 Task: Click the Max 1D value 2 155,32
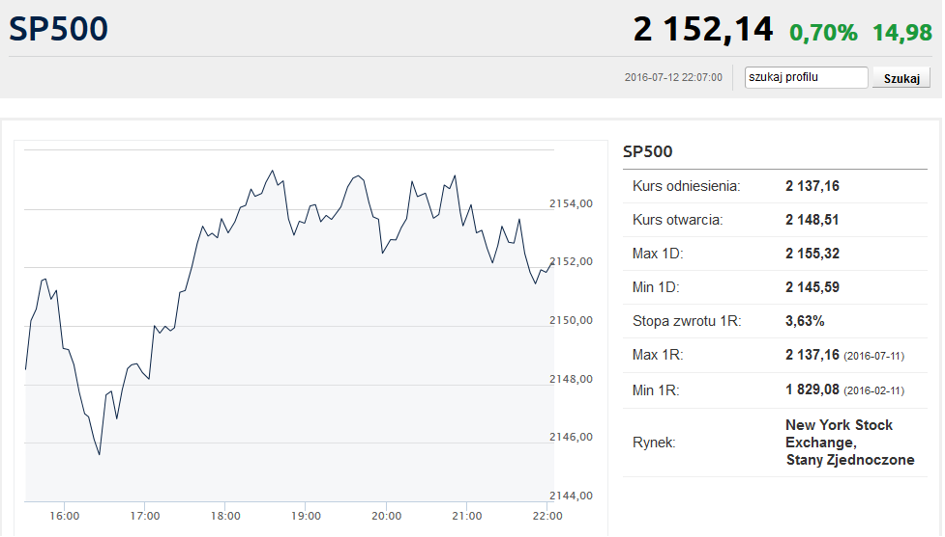click(812, 254)
